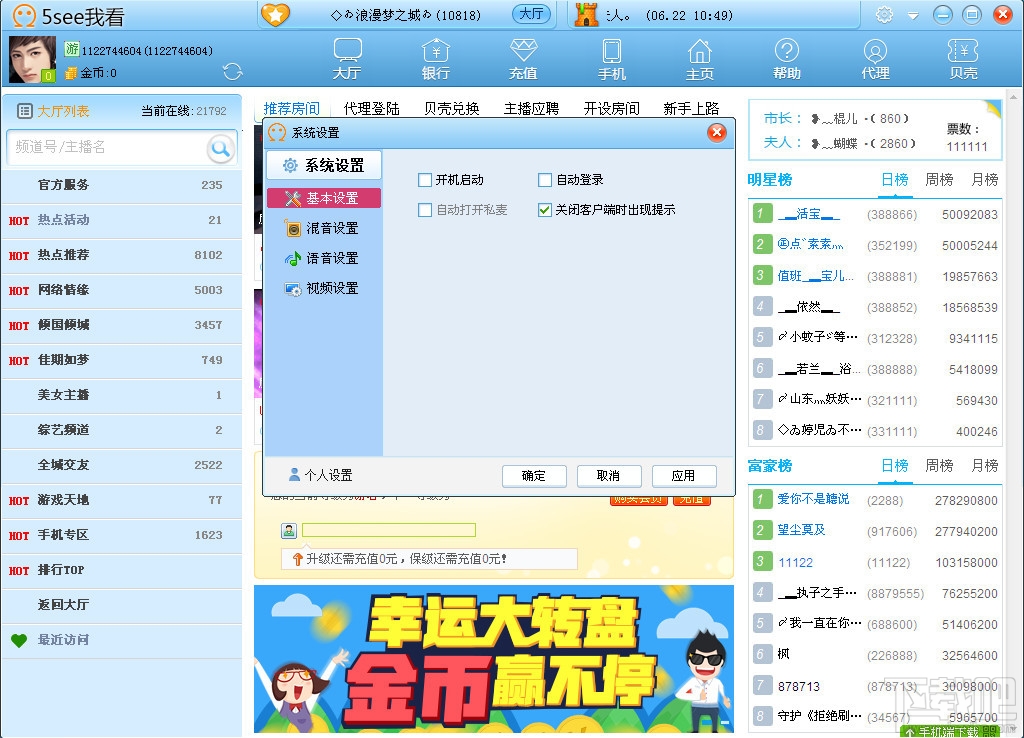Open the 银行 (Bank) icon
This screenshot has width=1024, height=738.
(437, 58)
